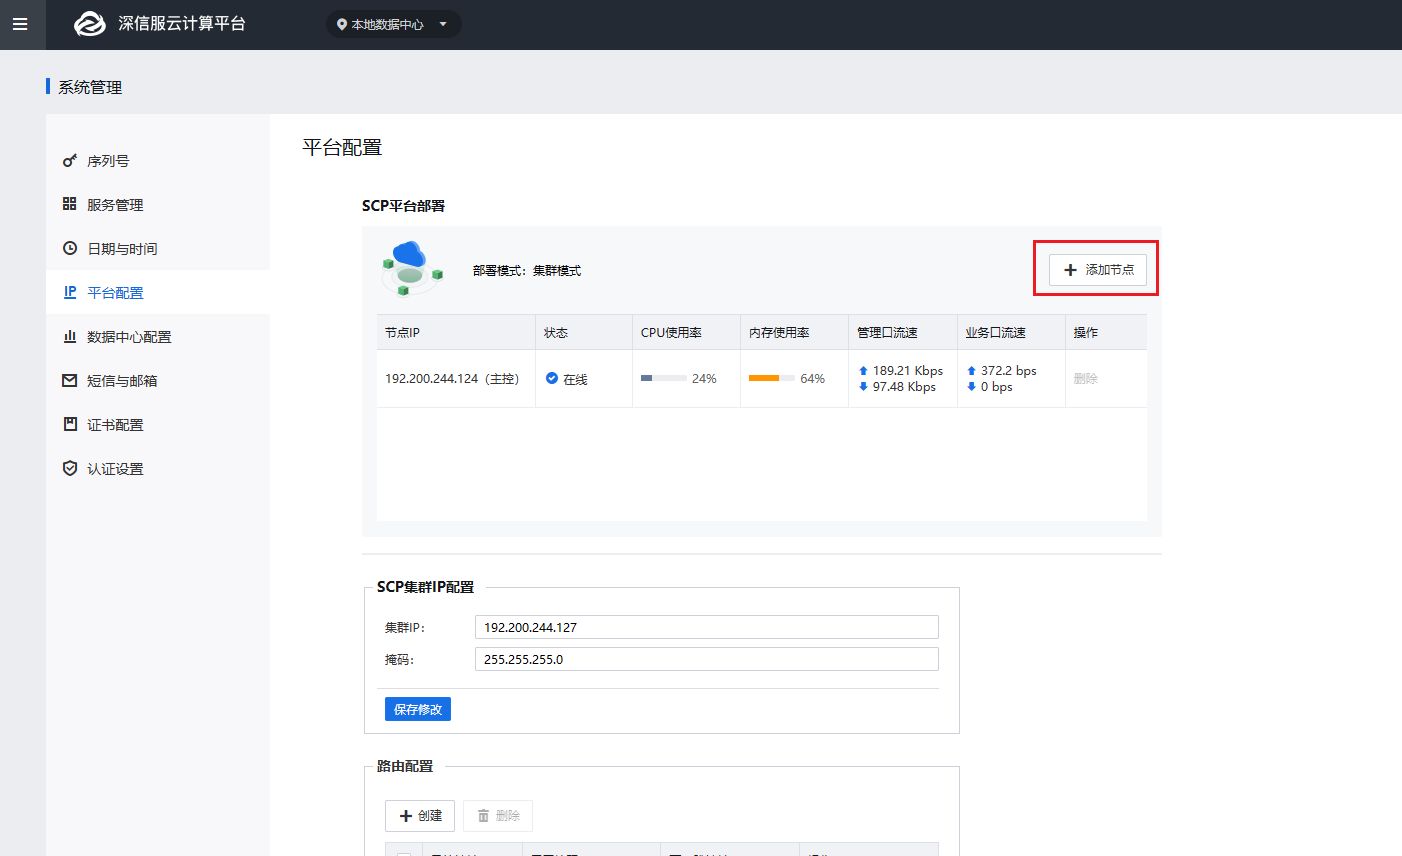Click 创建 in 路由配置
1402x856 pixels.
pyautogui.click(x=420, y=816)
